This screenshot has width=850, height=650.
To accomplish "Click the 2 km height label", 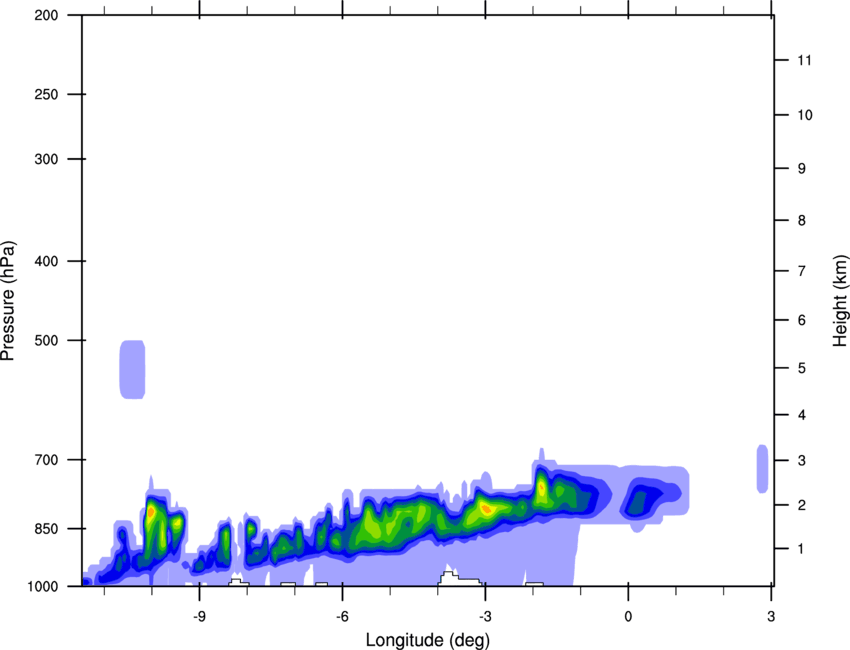I will point(801,505).
